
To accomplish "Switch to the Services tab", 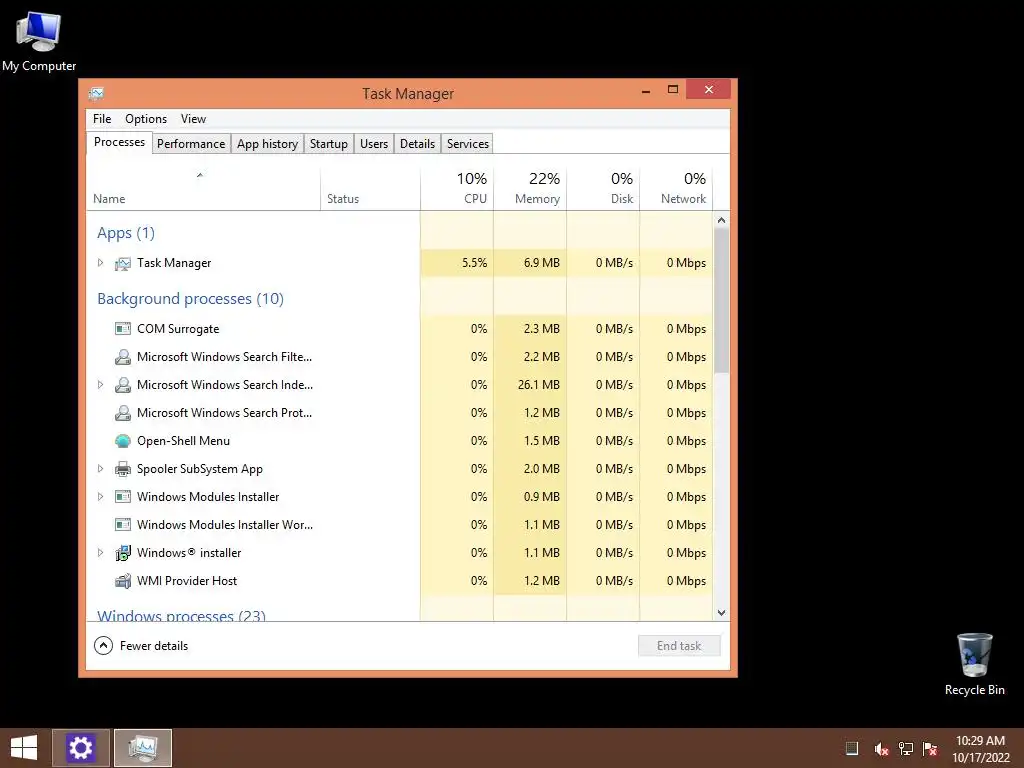I will coord(468,144).
